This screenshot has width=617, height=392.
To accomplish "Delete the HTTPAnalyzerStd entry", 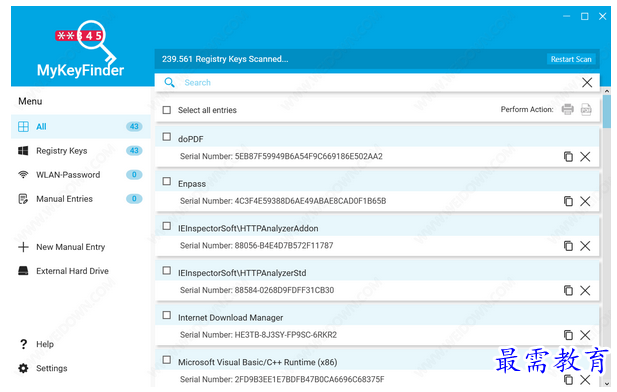I will pos(585,290).
